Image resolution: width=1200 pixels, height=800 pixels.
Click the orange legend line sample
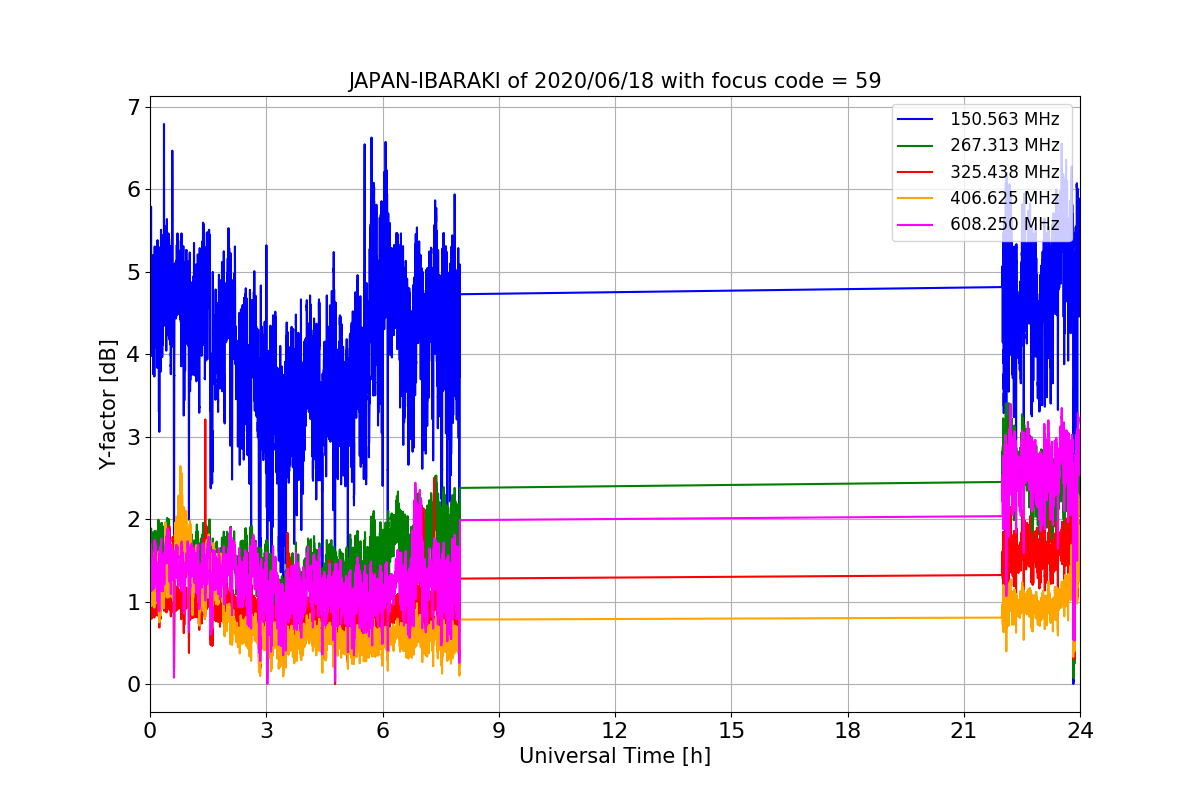(x=916, y=198)
